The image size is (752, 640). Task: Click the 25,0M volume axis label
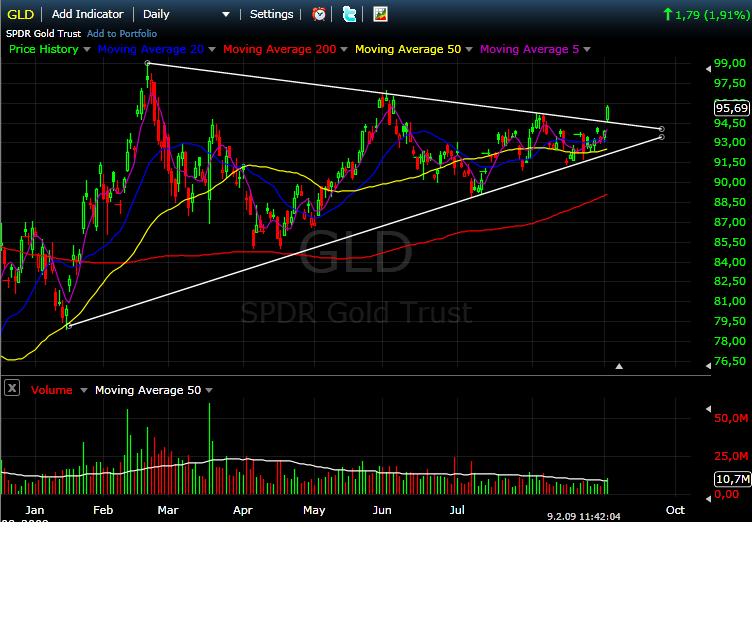(x=730, y=456)
